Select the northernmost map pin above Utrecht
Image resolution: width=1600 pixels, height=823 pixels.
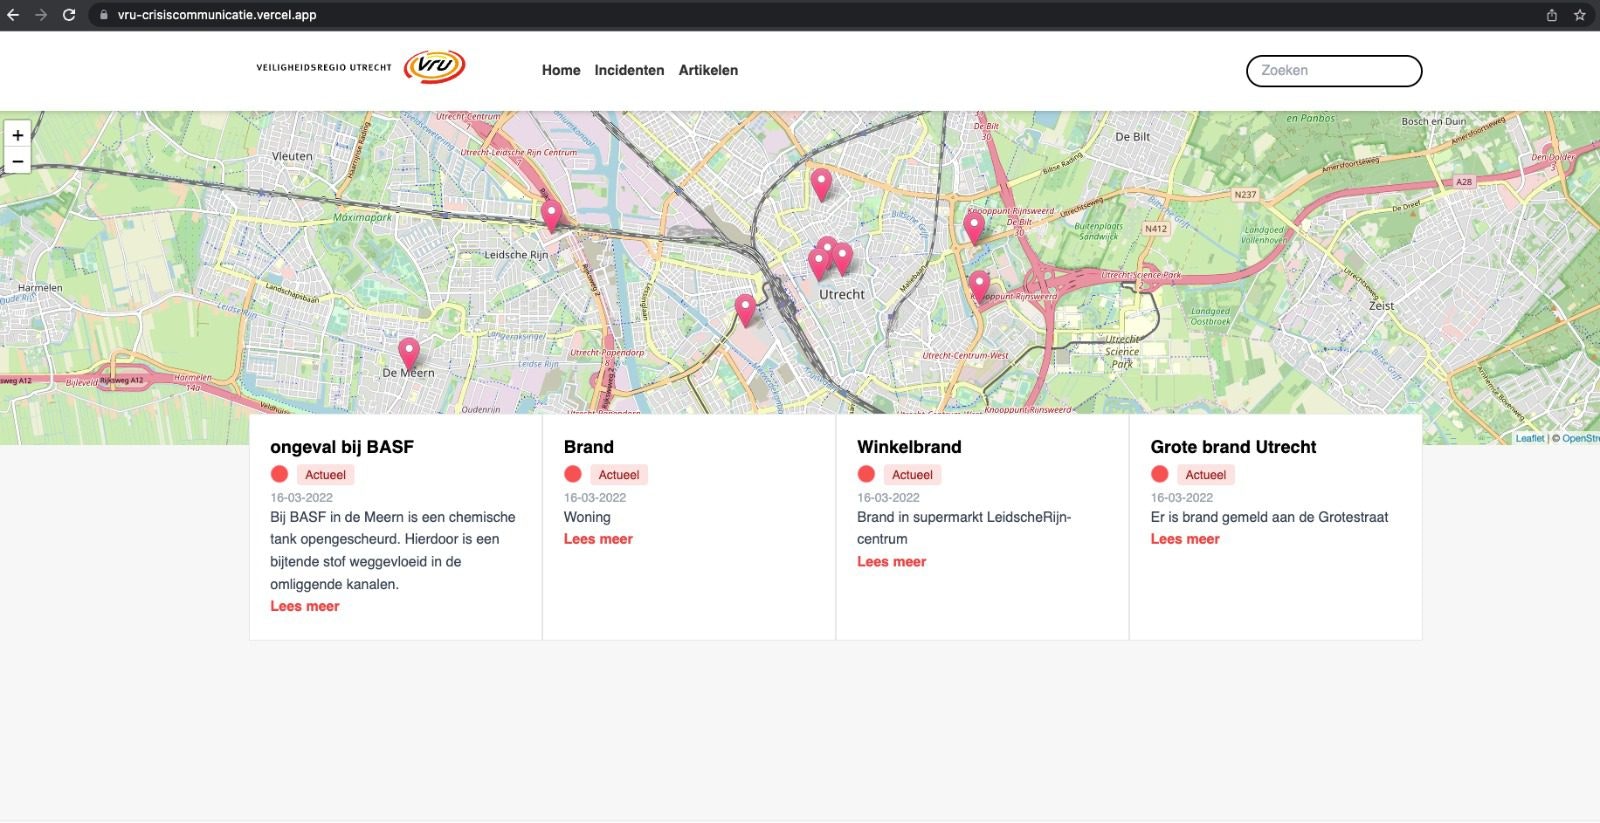(821, 183)
